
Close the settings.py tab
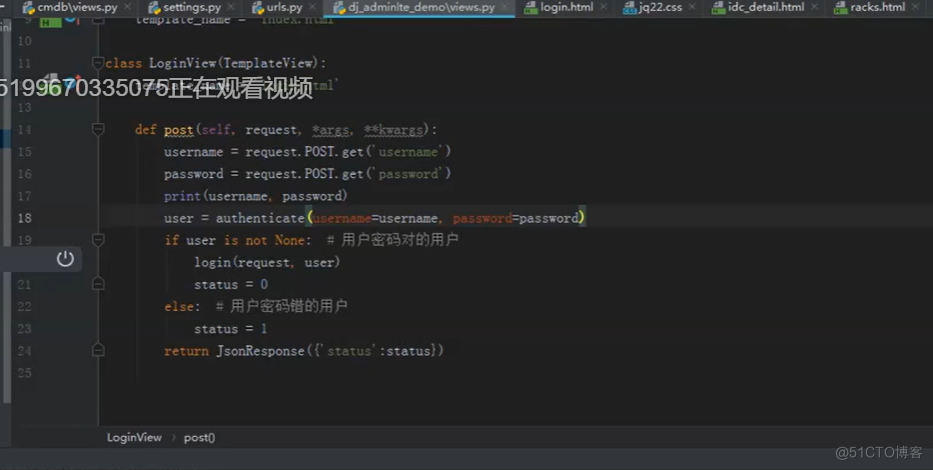pyautogui.click(x=231, y=7)
